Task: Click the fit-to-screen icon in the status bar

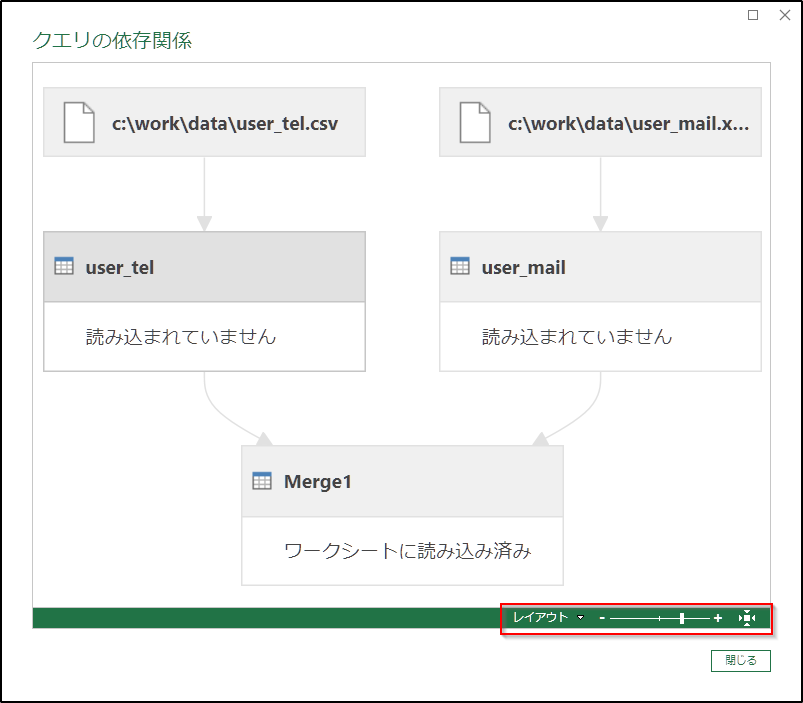Action: coord(747,618)
